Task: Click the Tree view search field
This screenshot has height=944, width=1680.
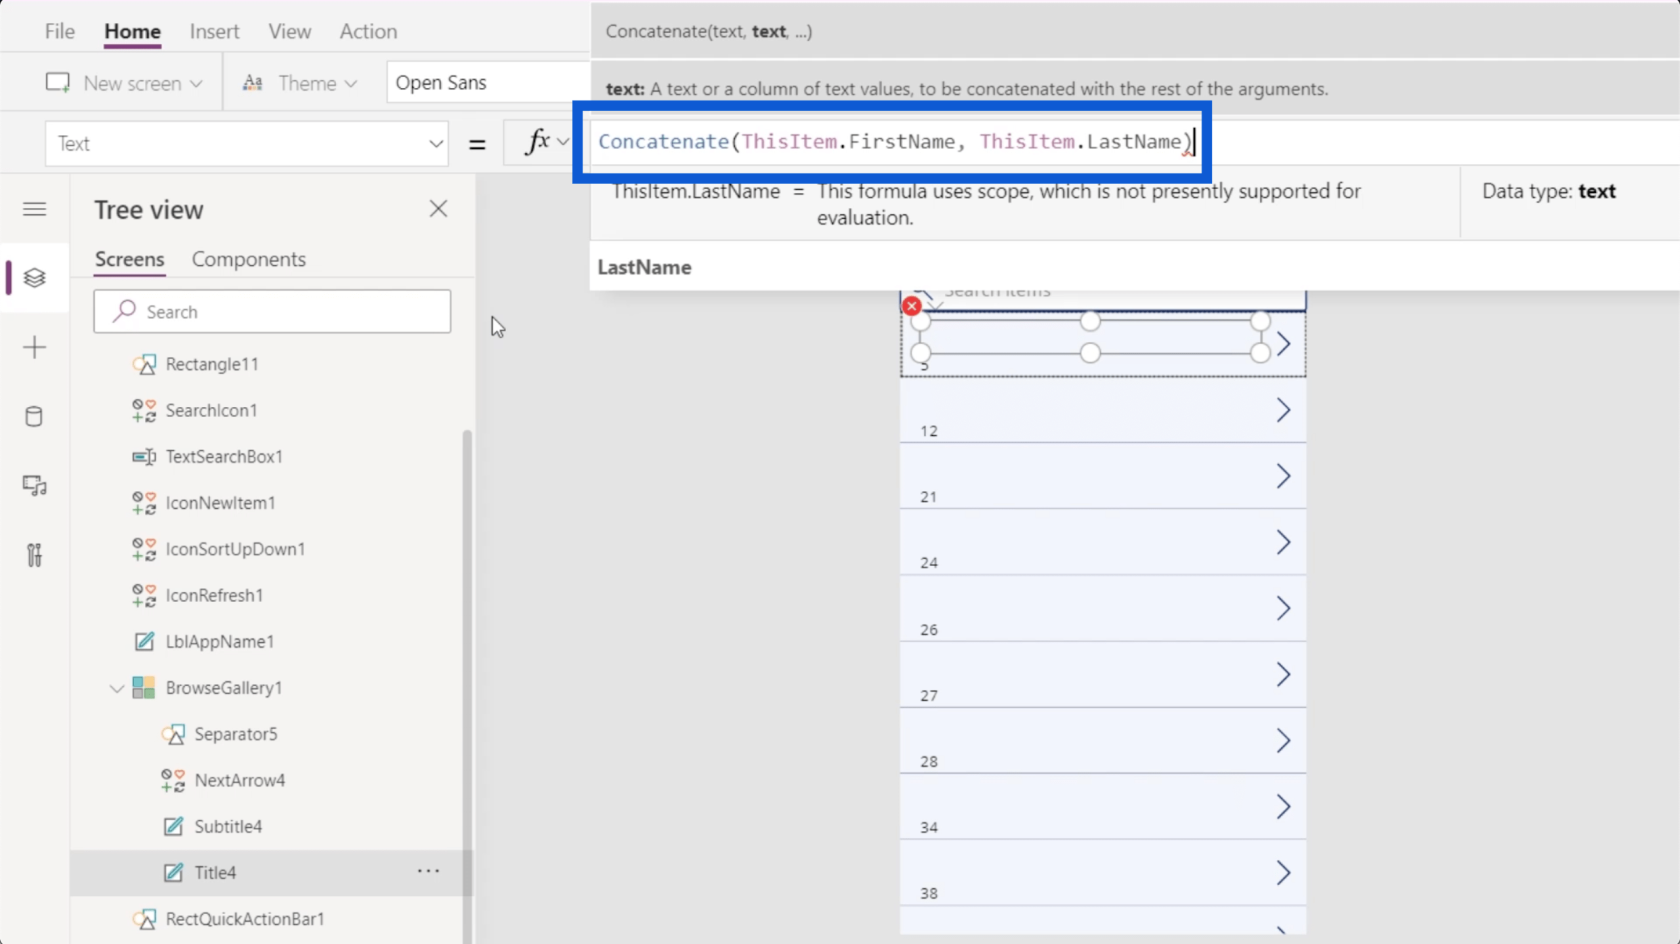Action: click(x=272, y=311)
